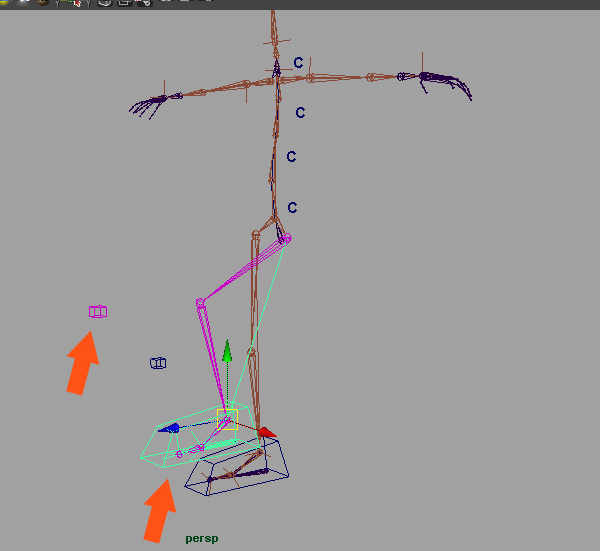600x551 pixels.
Task: Grab the green Y-axis move manipulator arrow
Action: pos(227,350)
